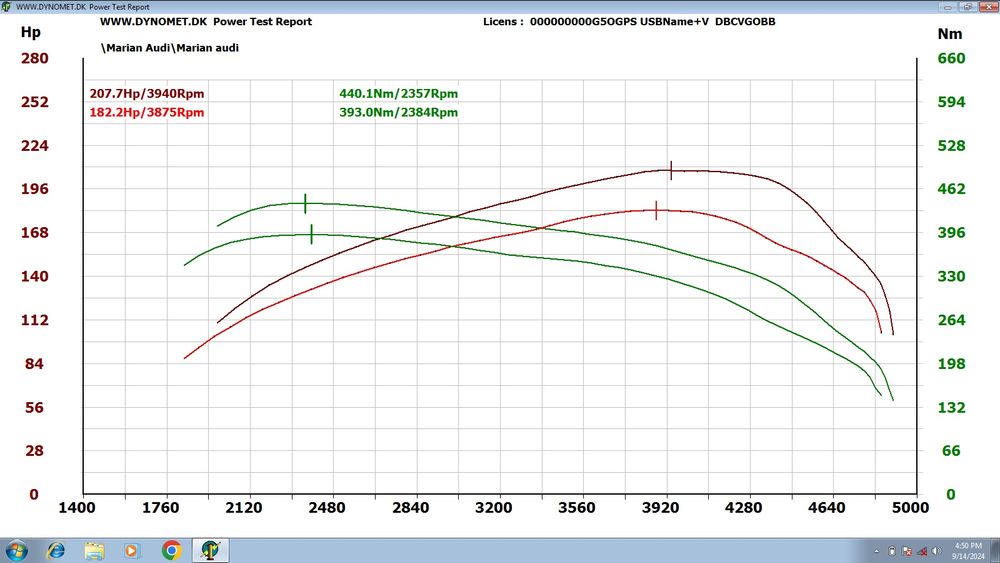Click the 440.1Nm/2357Rpm torque label

(x=399, y=94)
